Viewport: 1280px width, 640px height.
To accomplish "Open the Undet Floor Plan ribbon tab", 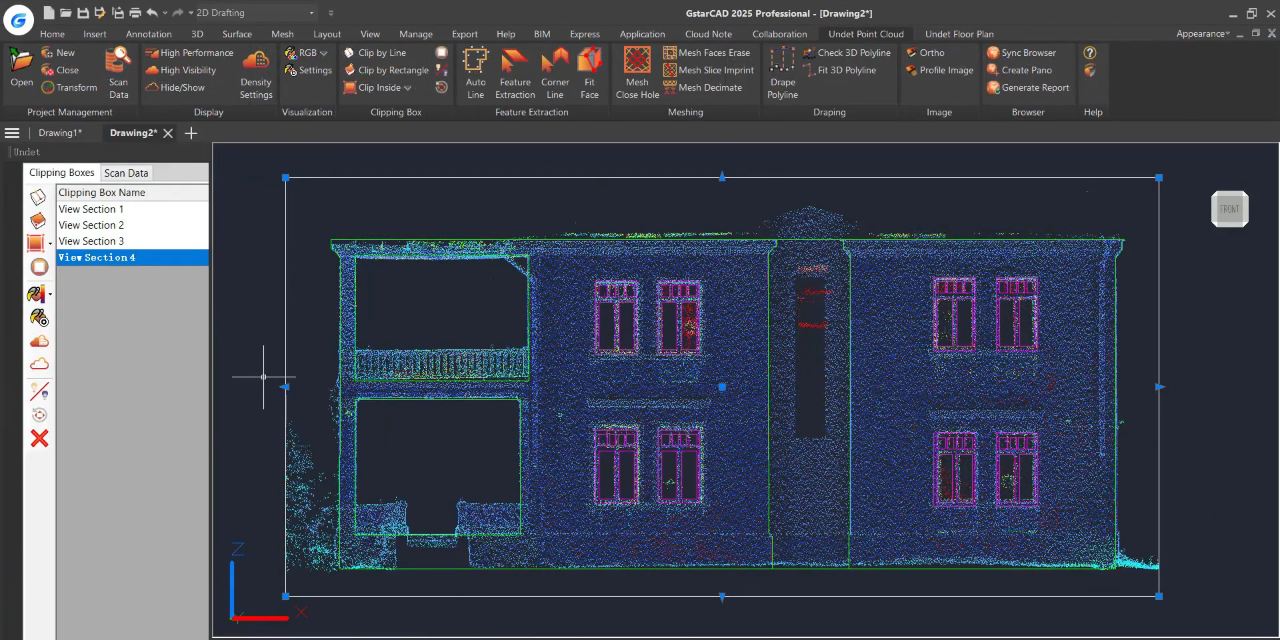I will tap(959, 34).
